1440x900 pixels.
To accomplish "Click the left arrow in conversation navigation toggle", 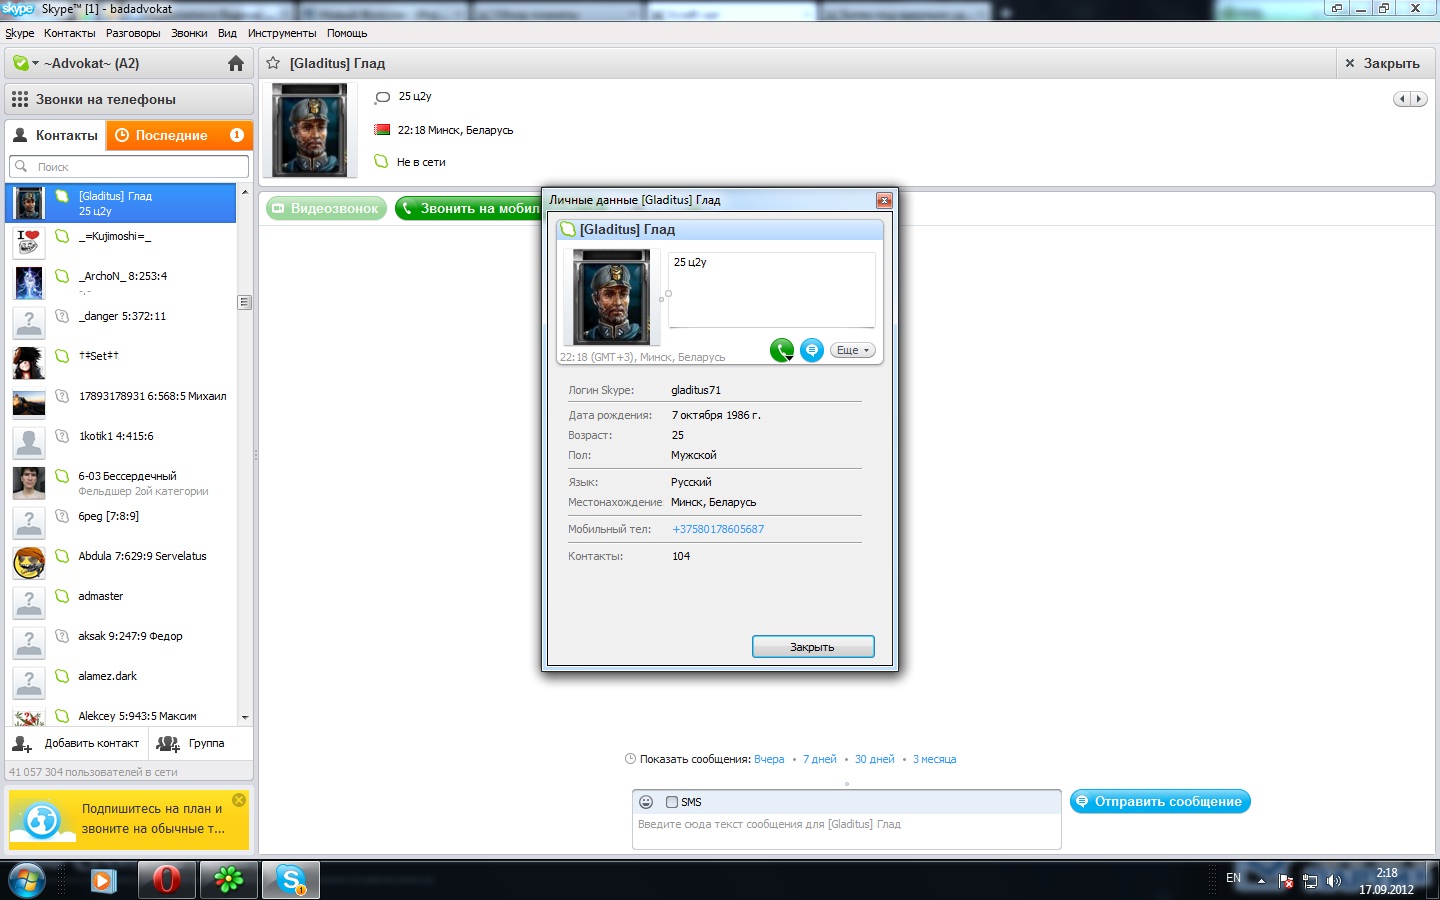I will pyautogui.click(x=1402, y=98).
